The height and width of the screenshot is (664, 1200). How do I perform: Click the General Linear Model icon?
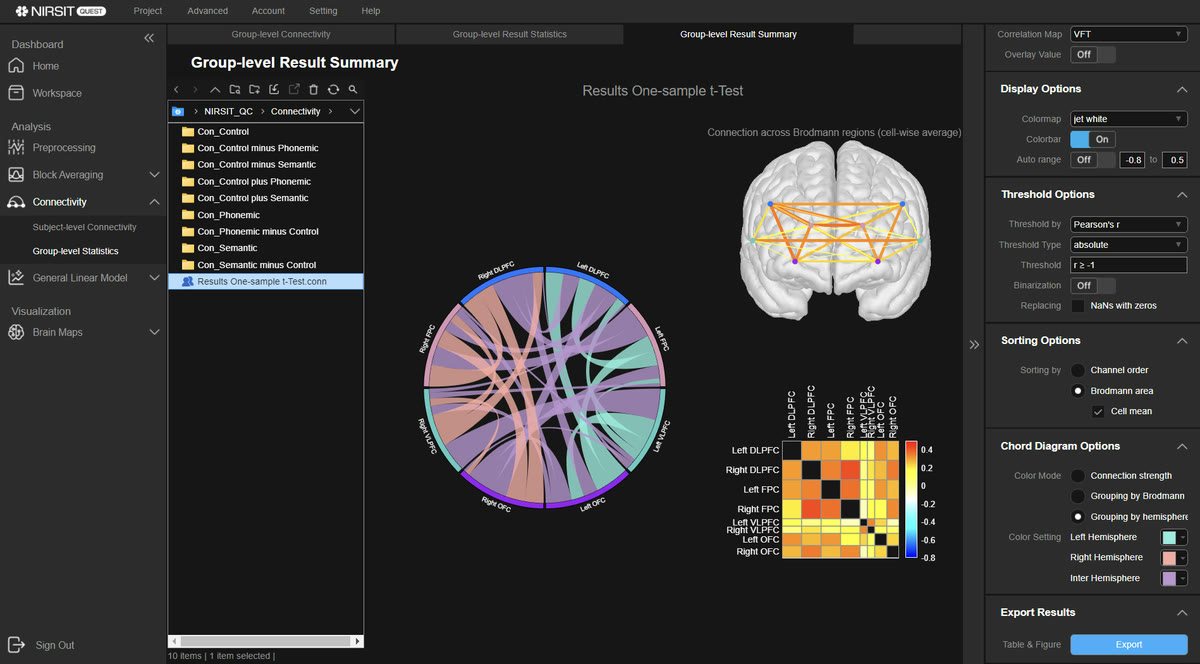click(16, 278)
